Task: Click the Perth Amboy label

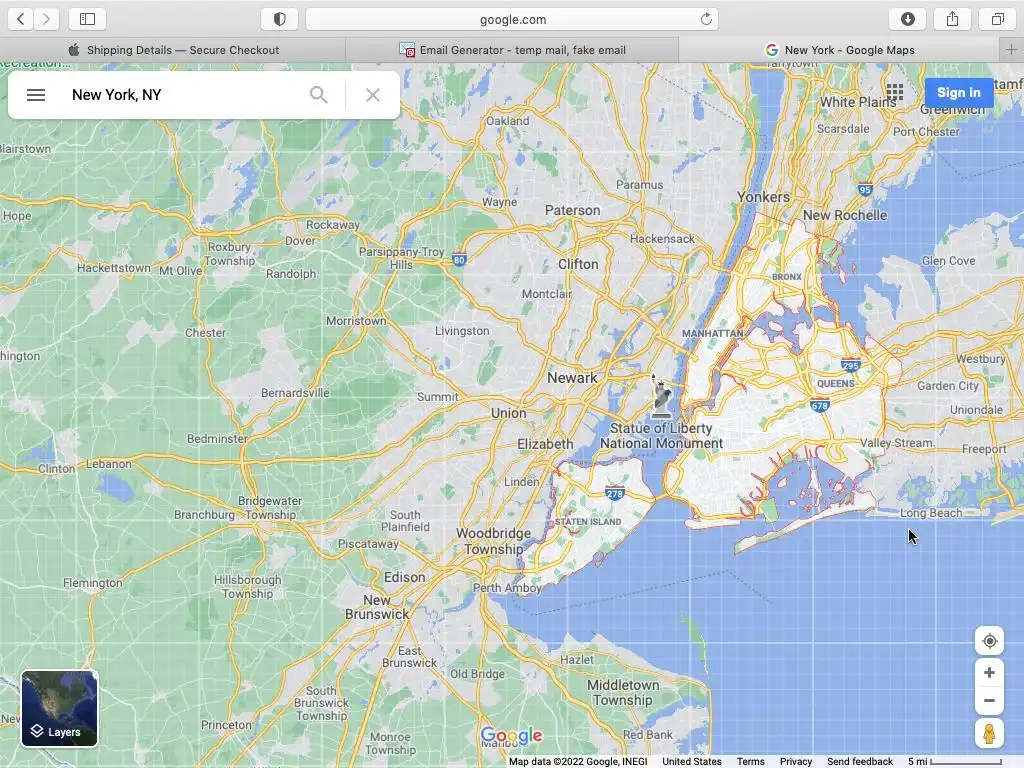Action: (x=507, y=588)
